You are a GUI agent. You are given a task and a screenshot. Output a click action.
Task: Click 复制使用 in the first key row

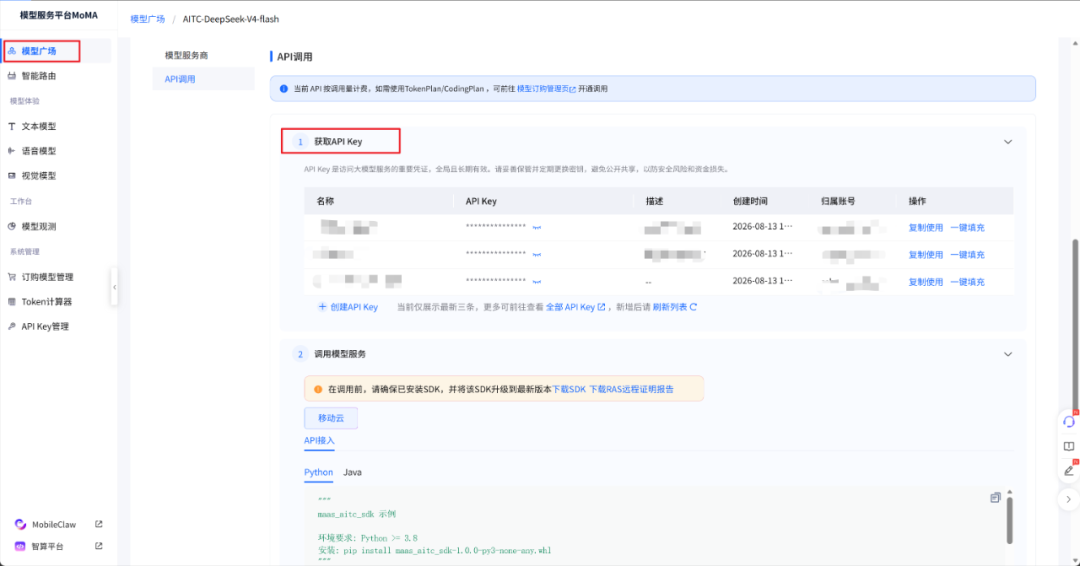[x=926, y=228]
